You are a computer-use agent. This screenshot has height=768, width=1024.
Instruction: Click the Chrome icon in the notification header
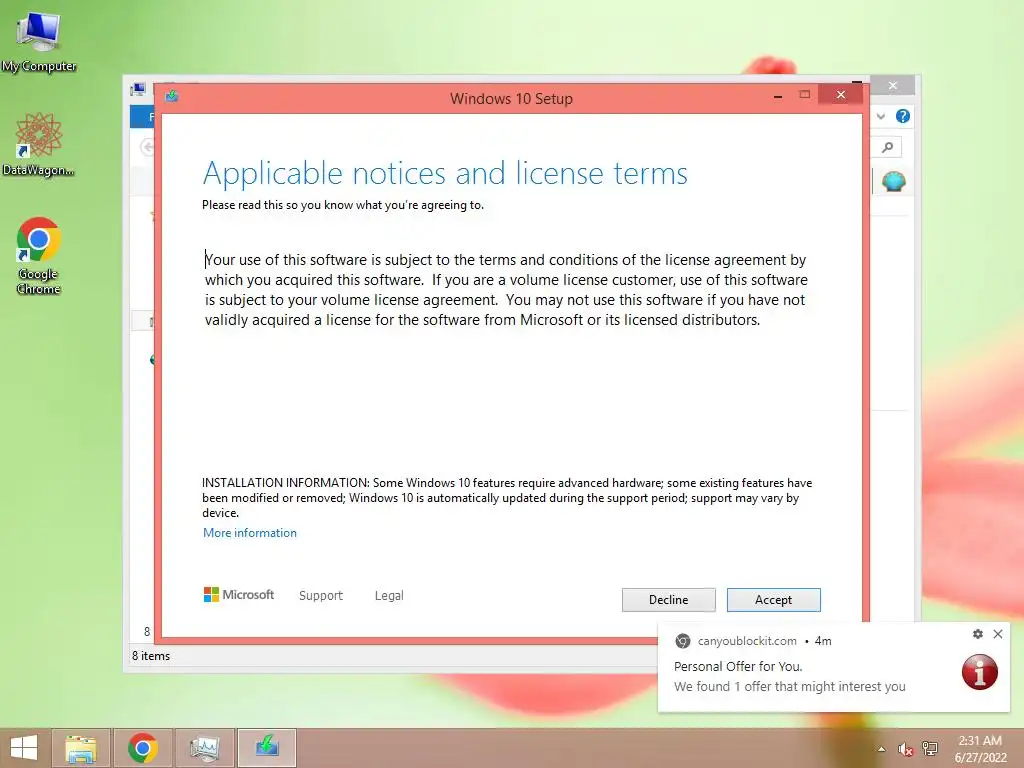pyautogui.click(x=682, y=641)
